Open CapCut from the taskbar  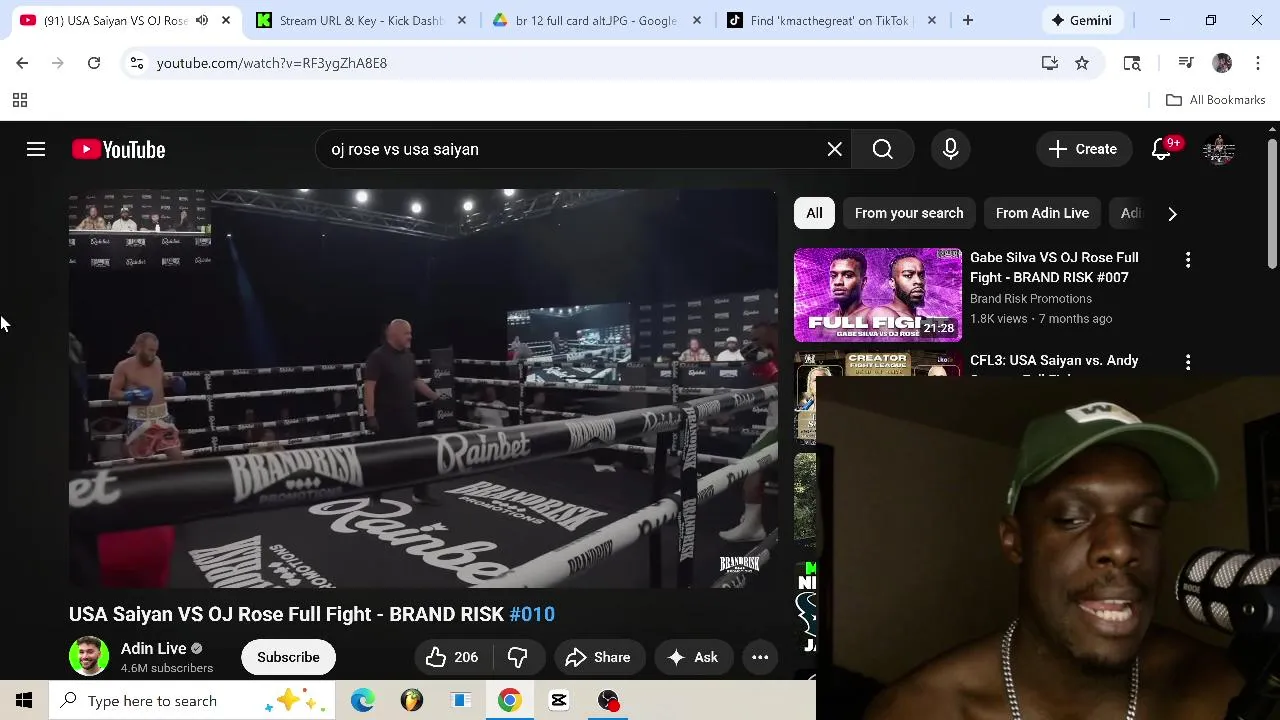[x=559, y=701]
